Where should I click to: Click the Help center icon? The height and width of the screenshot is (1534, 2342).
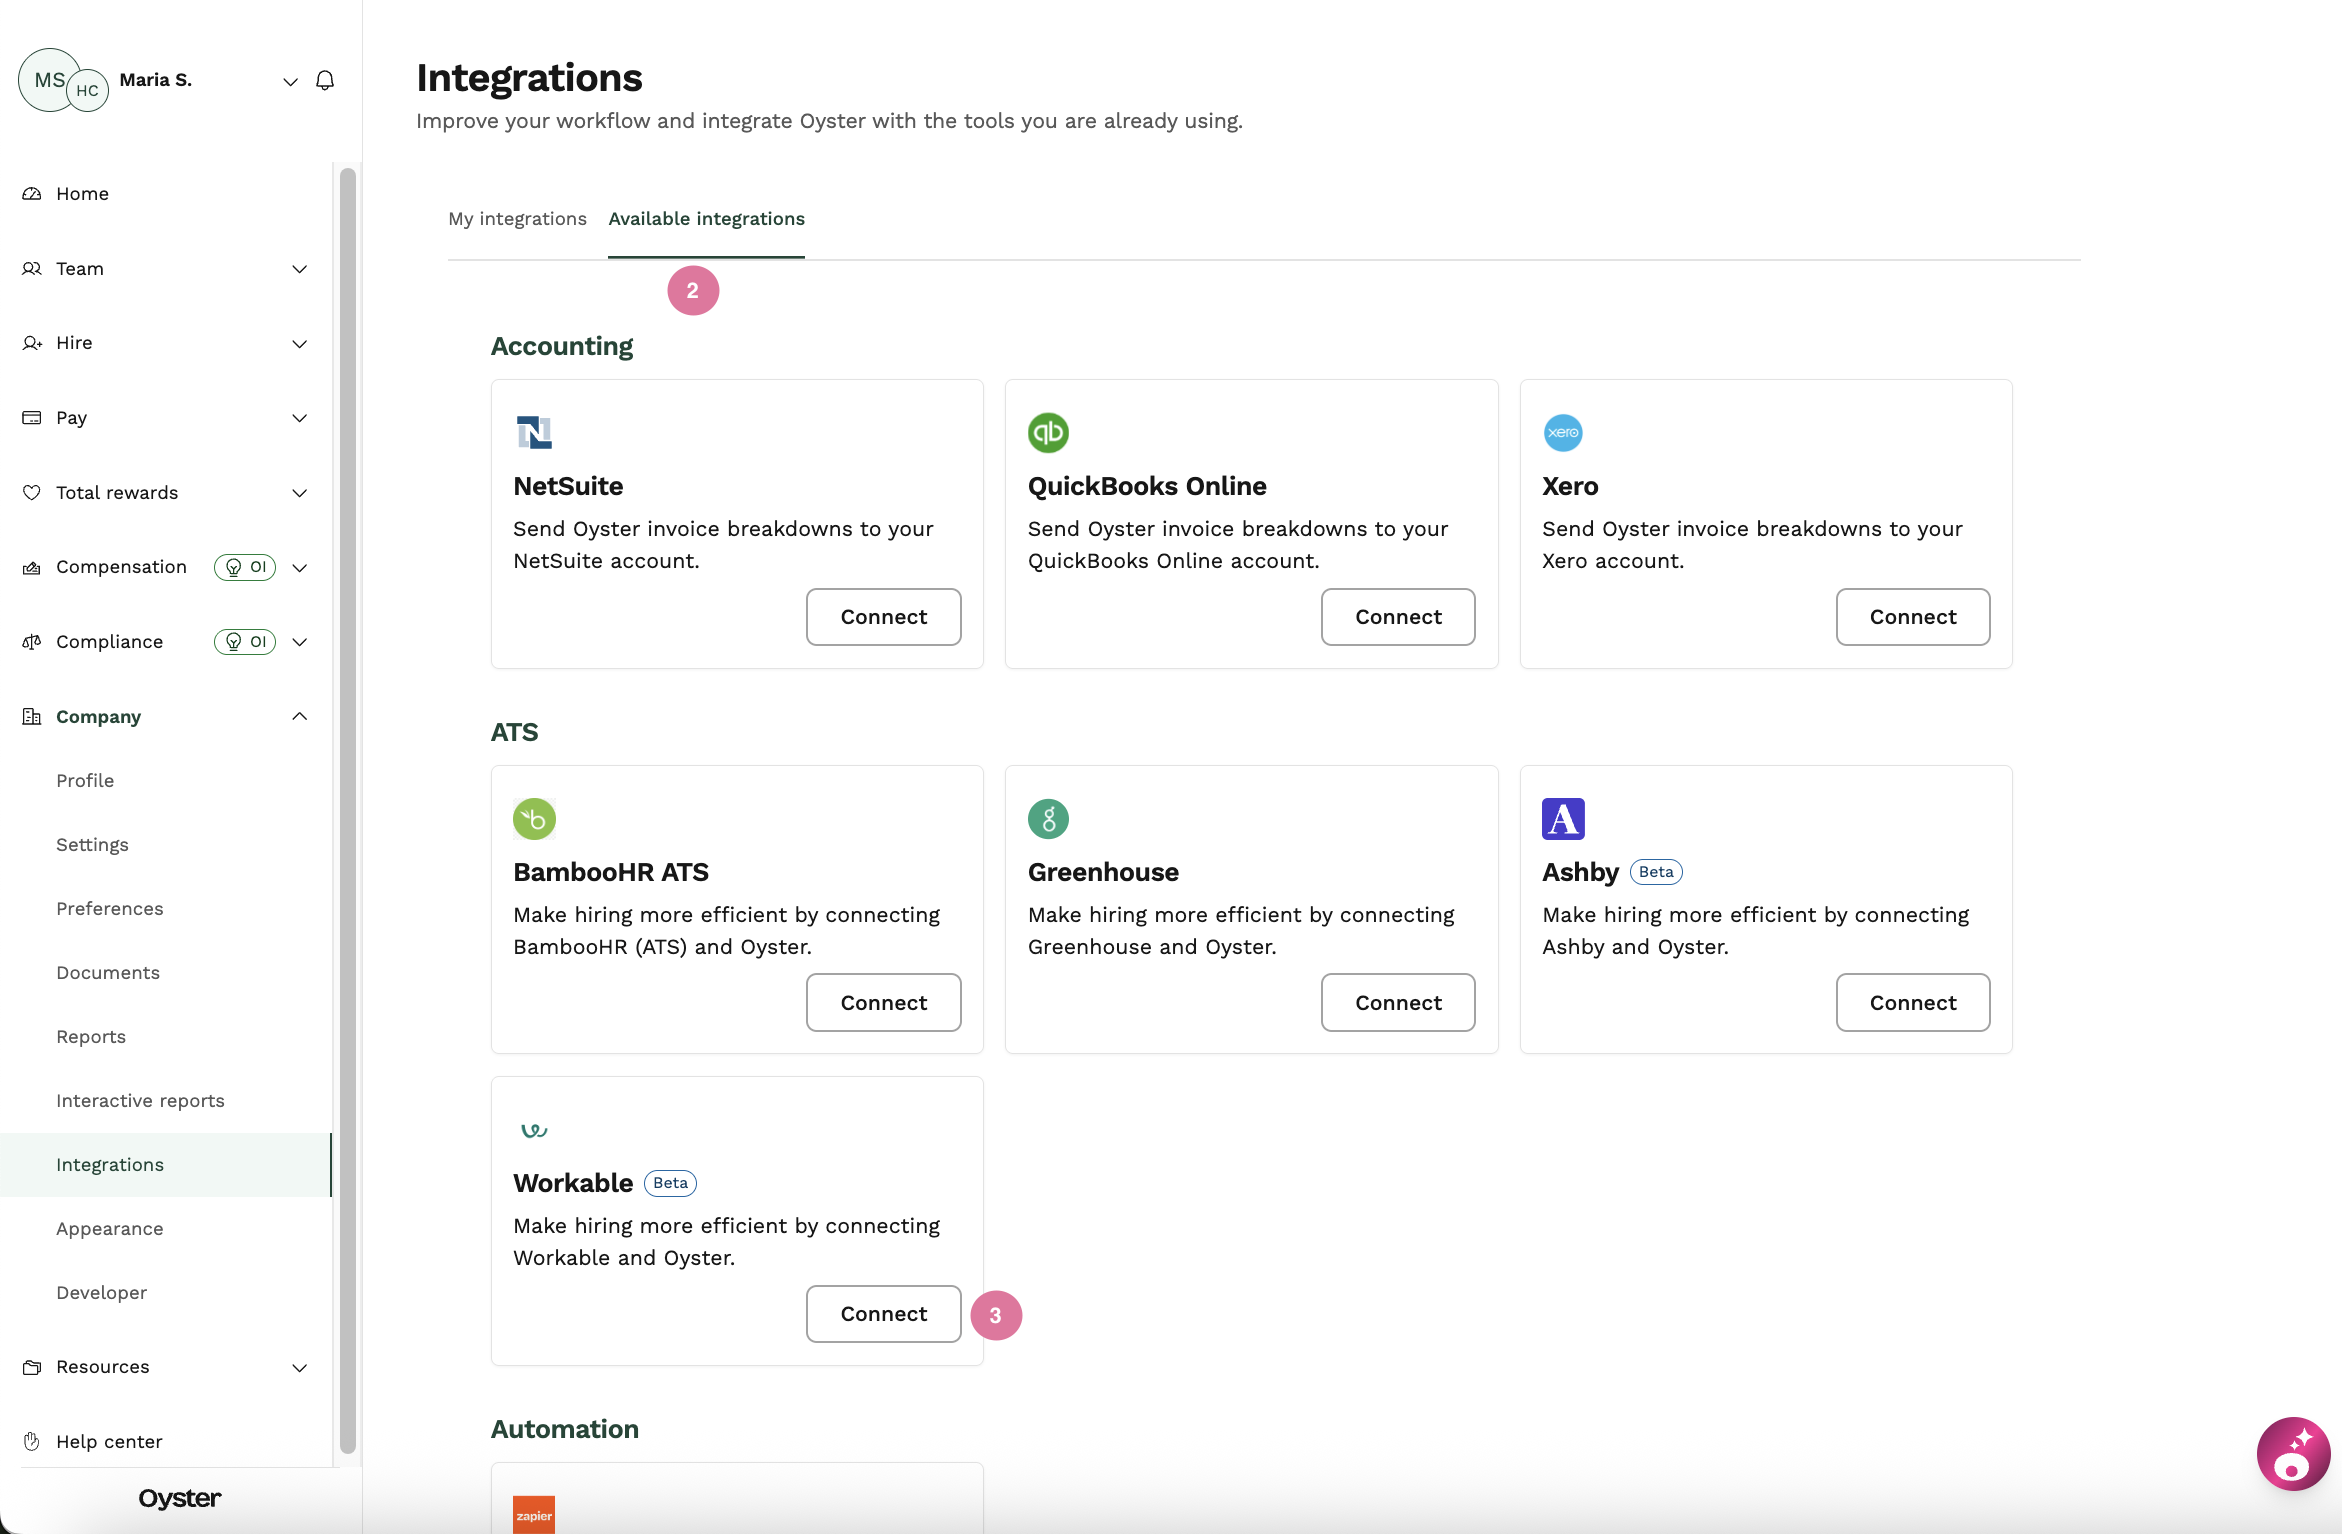click(x=32, y=1442)
